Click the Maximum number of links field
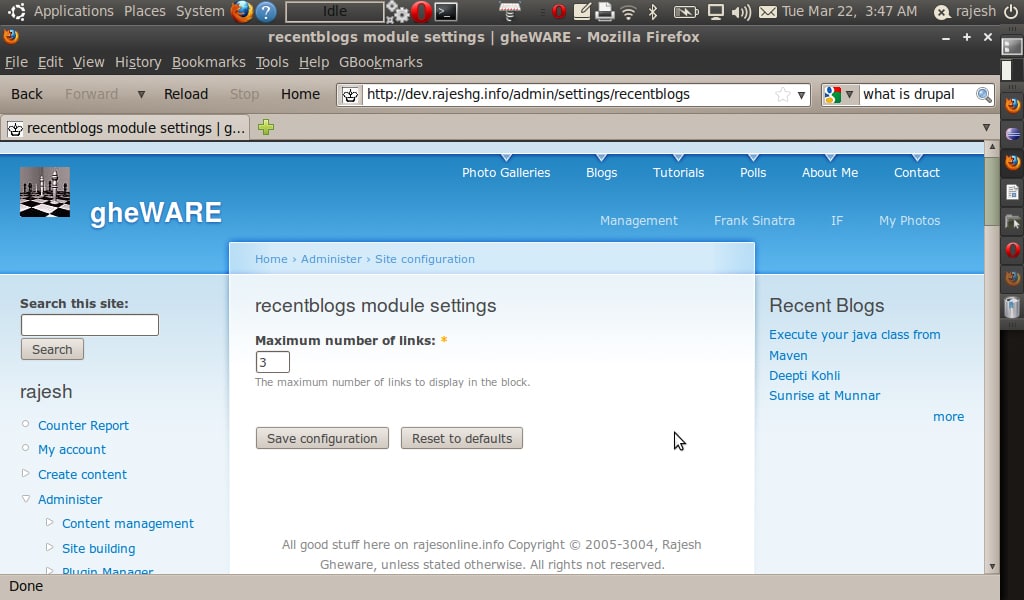The image size is (1024, 600). pyautogui.click(x=272, y=362)
